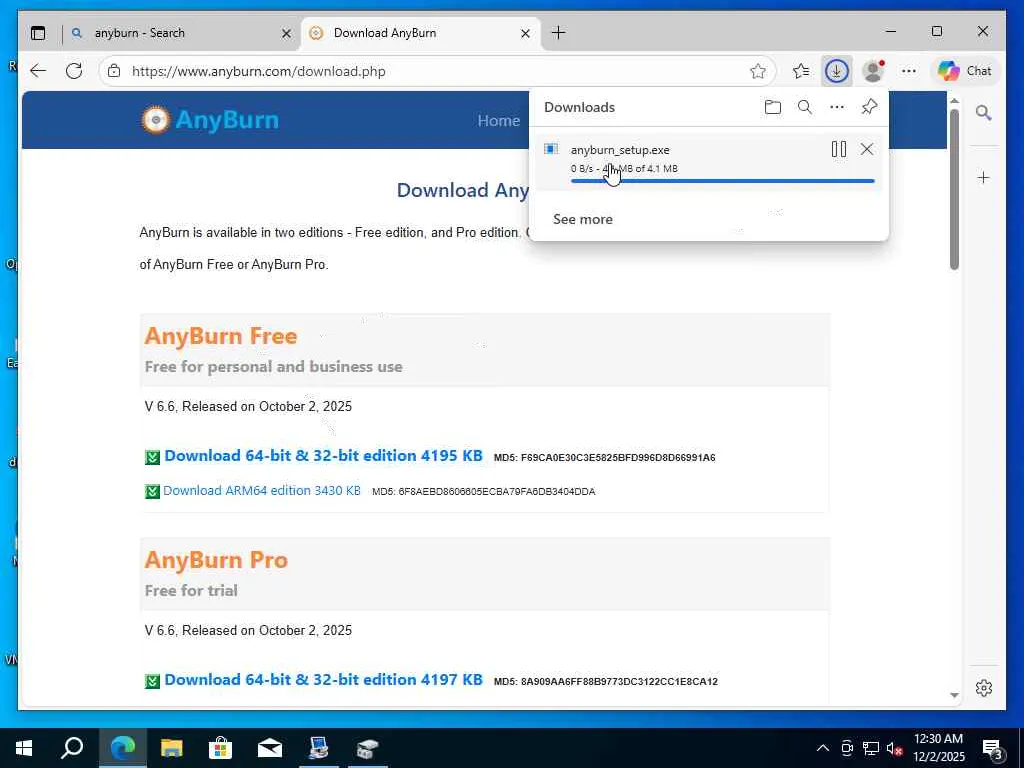Viewport: 1024px width, 768px height.
Task: Search downloads with magnifier icon
Action: pos(805,107)
